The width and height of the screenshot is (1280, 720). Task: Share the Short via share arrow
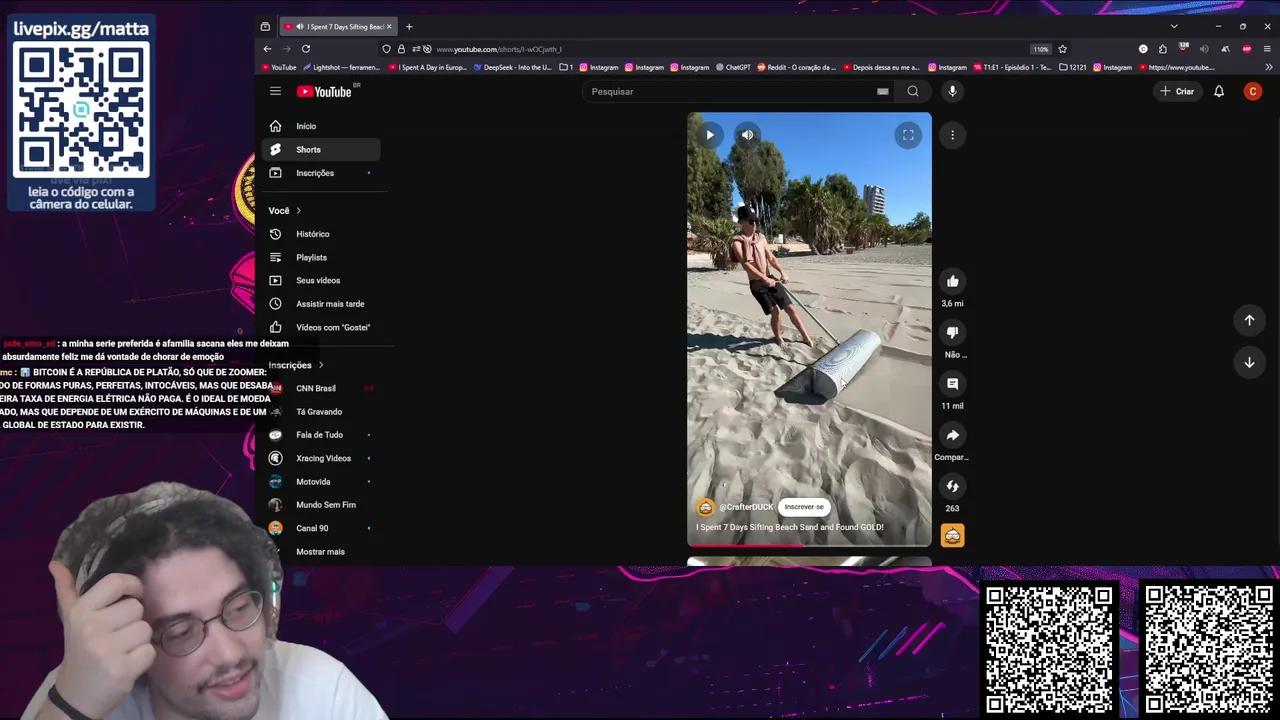click(x=952, y=435)
